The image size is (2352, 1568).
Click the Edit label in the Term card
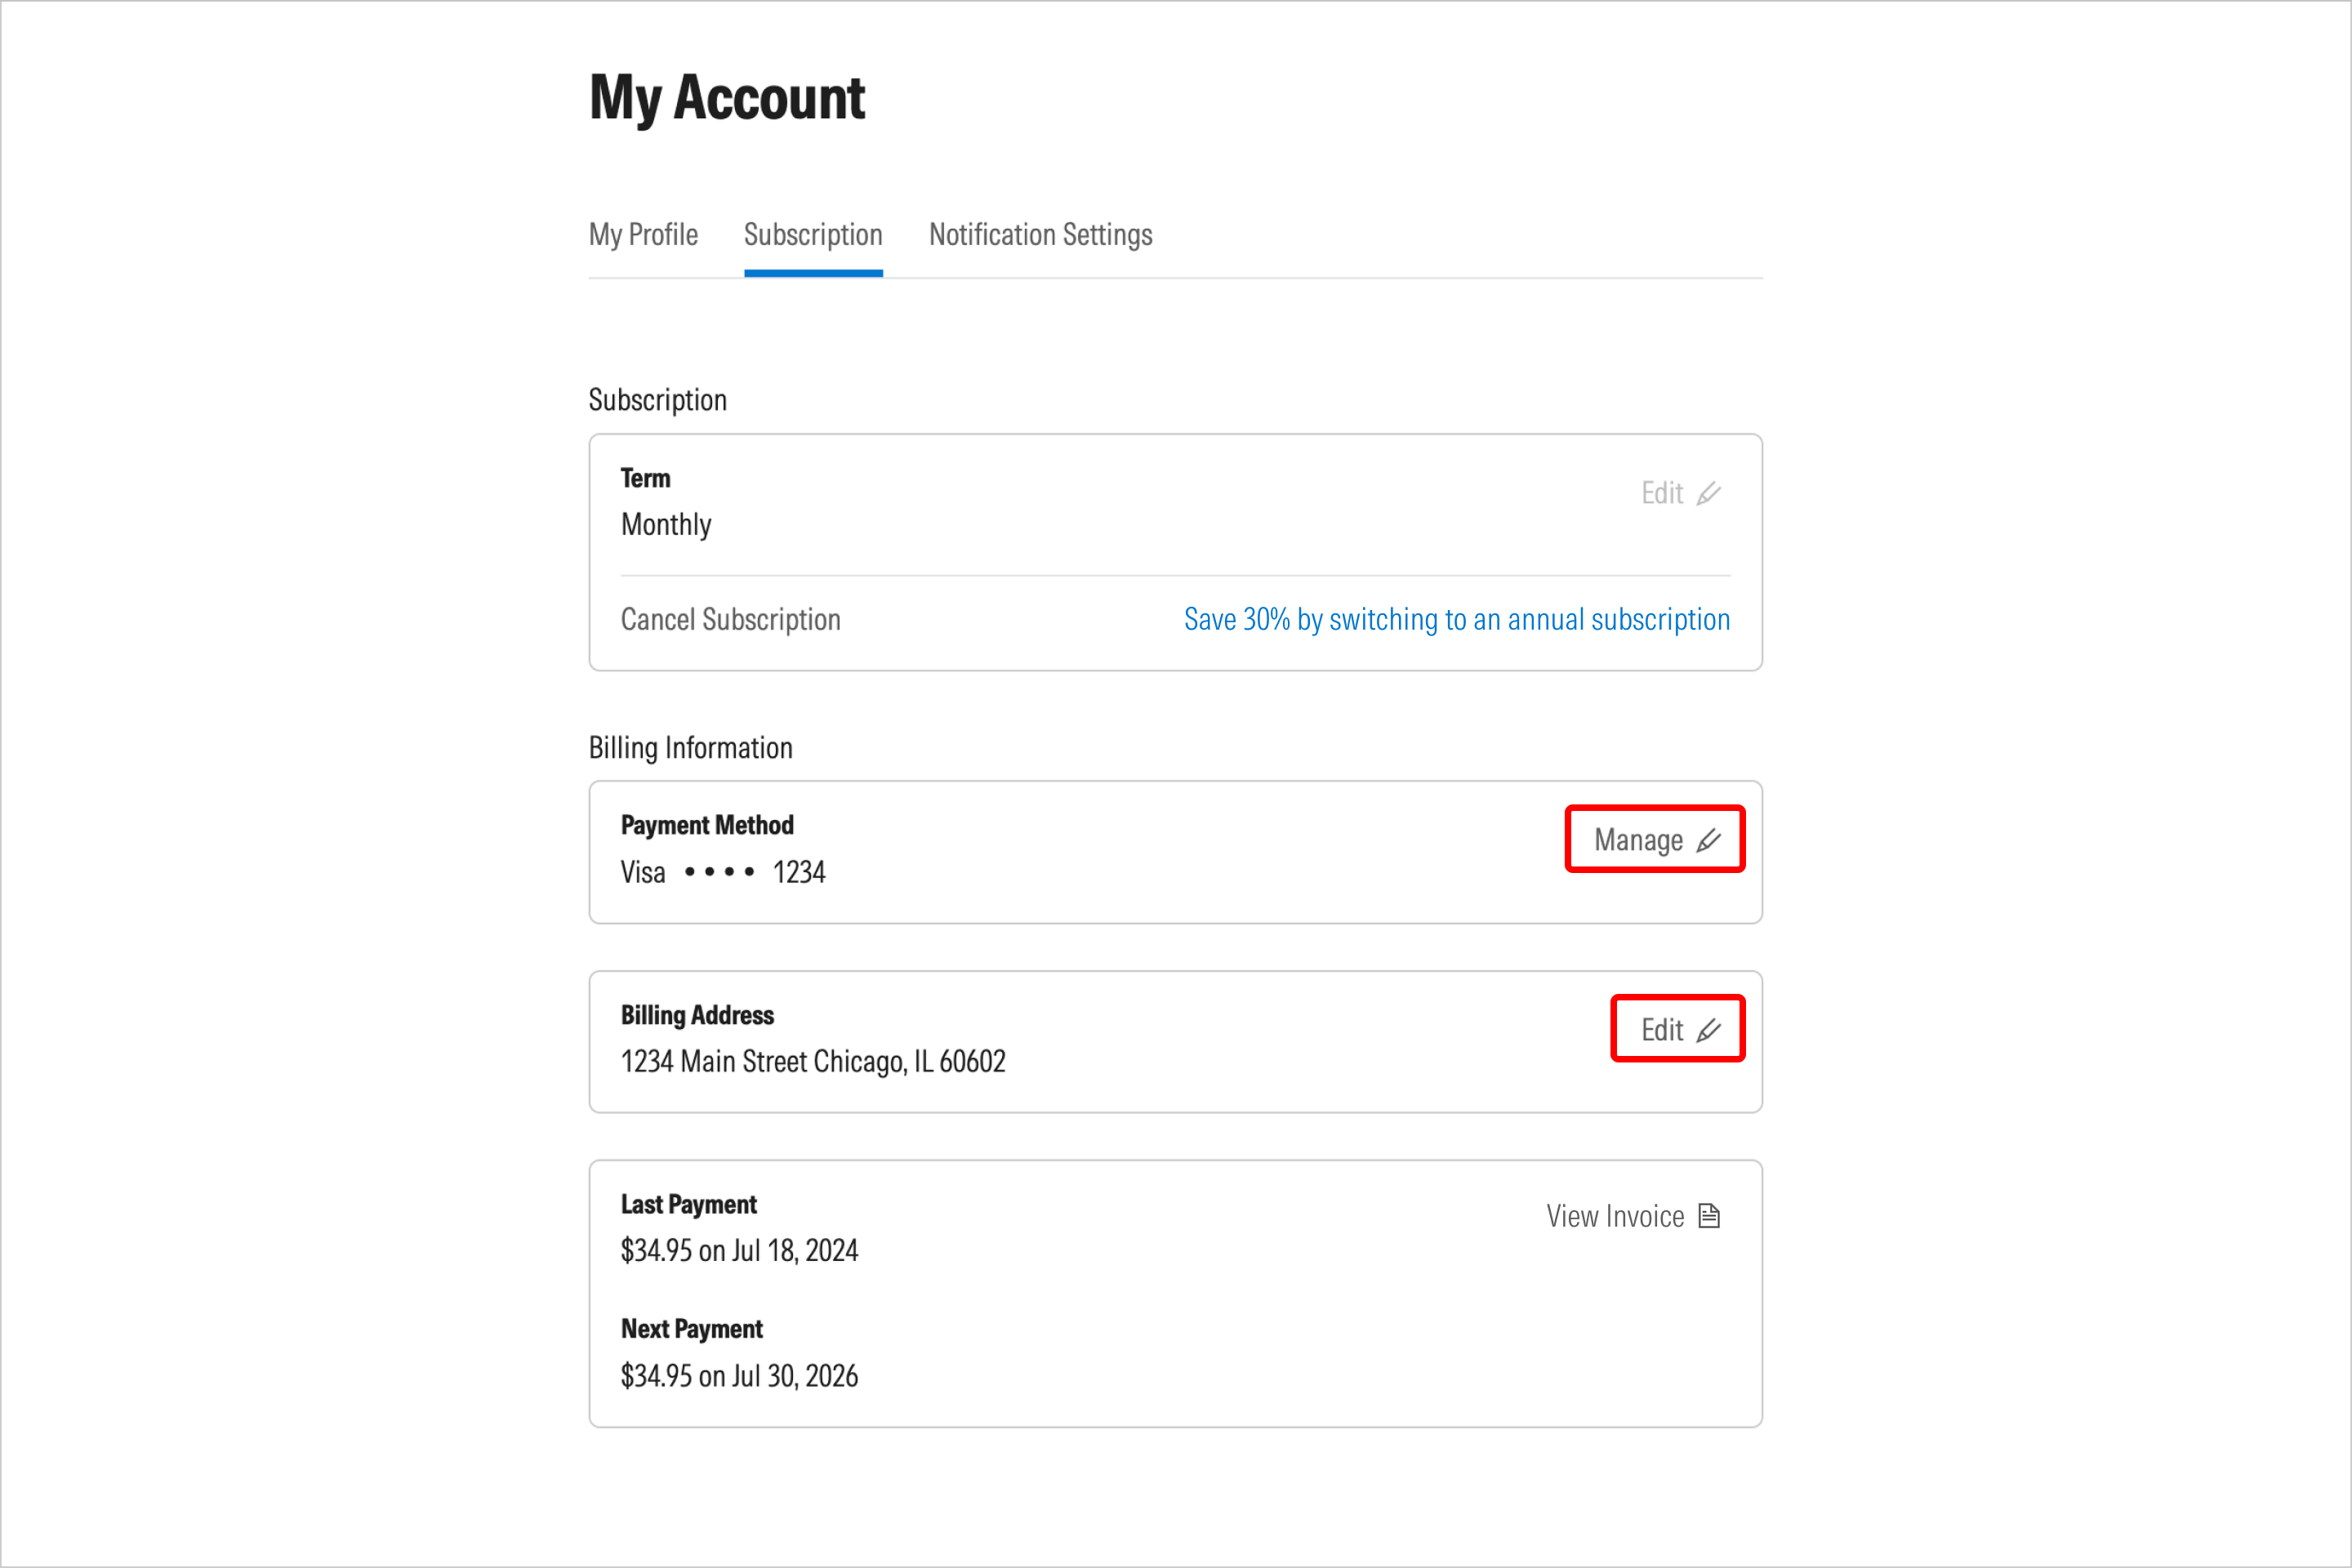(x=1662, y=493)
